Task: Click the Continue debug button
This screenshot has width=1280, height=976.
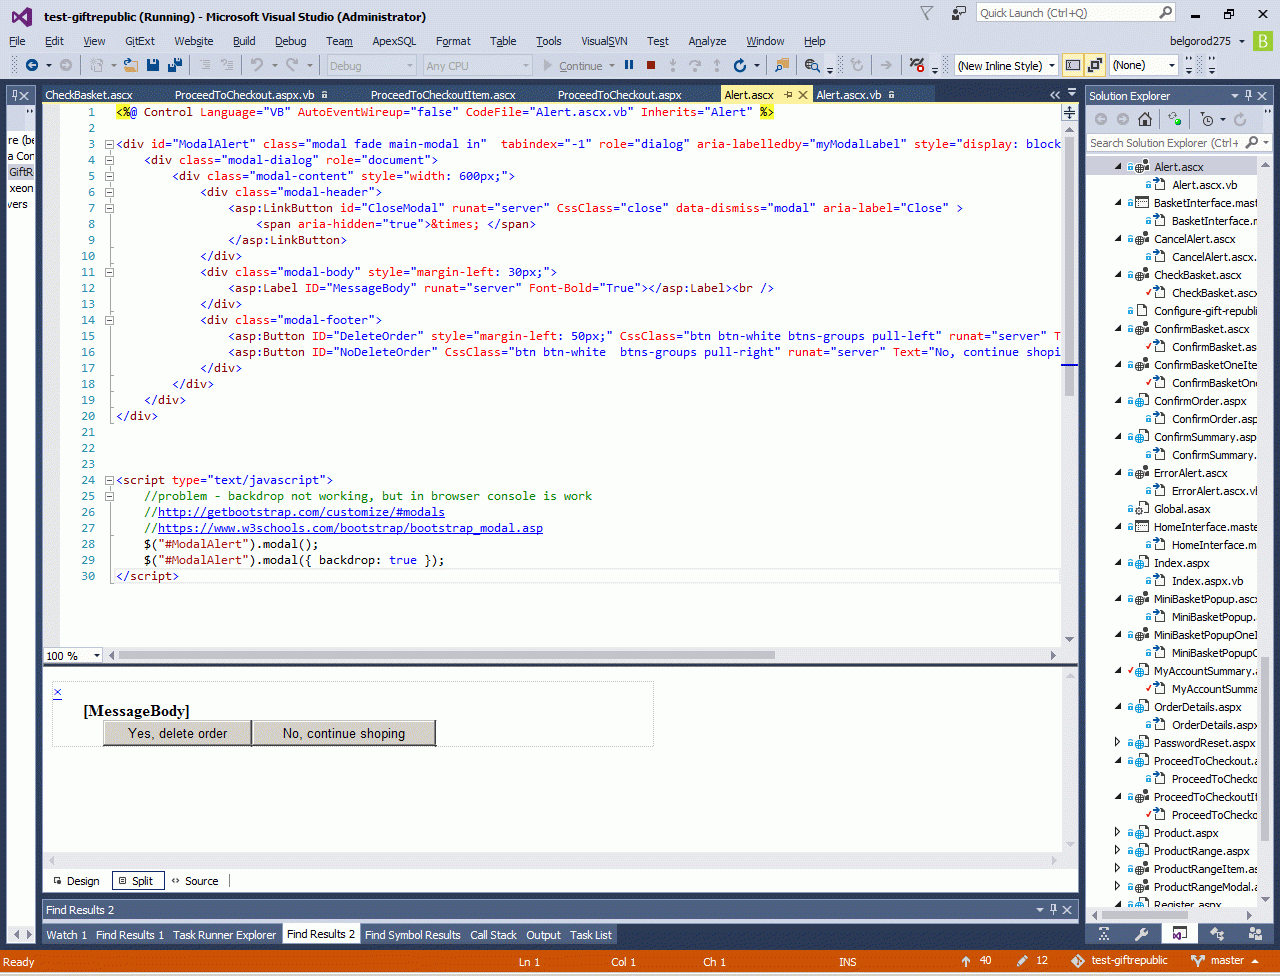Action: click(x=573, y=65)
